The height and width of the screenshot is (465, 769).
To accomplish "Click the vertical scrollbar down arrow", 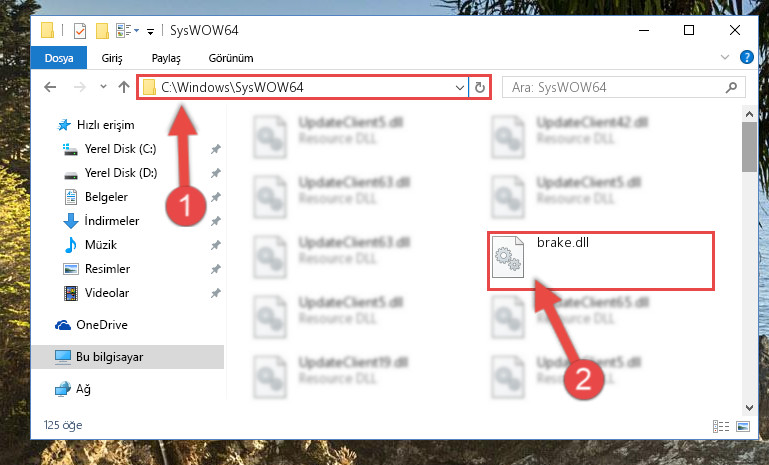I will [749, 408].
